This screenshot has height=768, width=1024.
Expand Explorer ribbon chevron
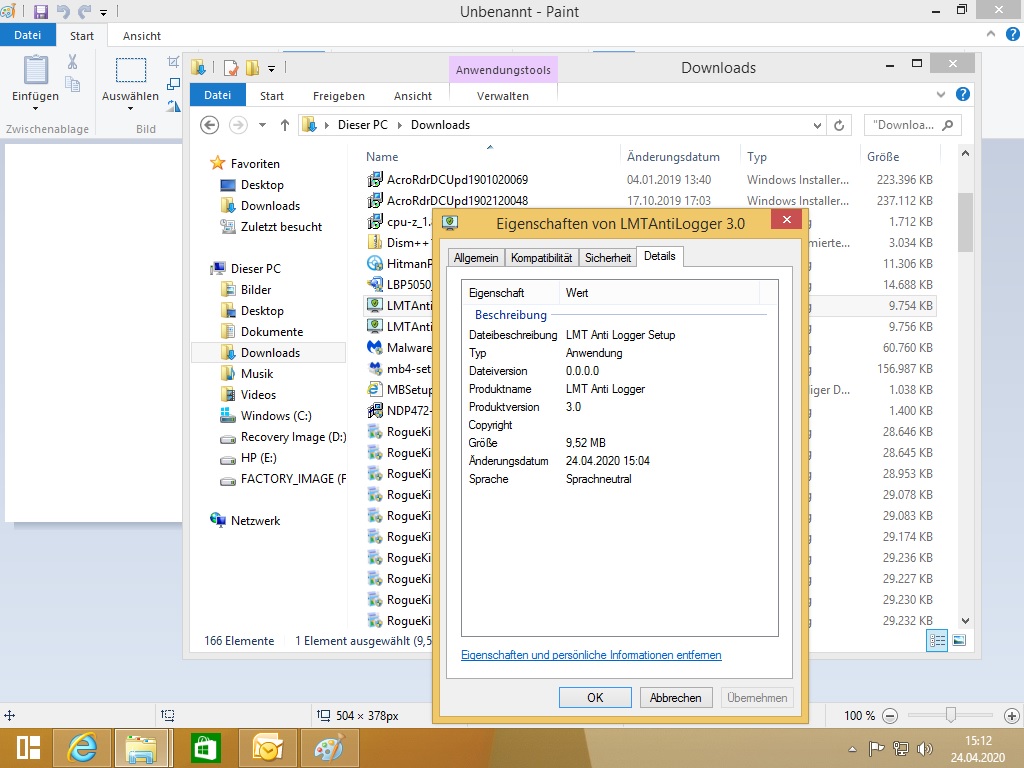(x=941, y=95)
